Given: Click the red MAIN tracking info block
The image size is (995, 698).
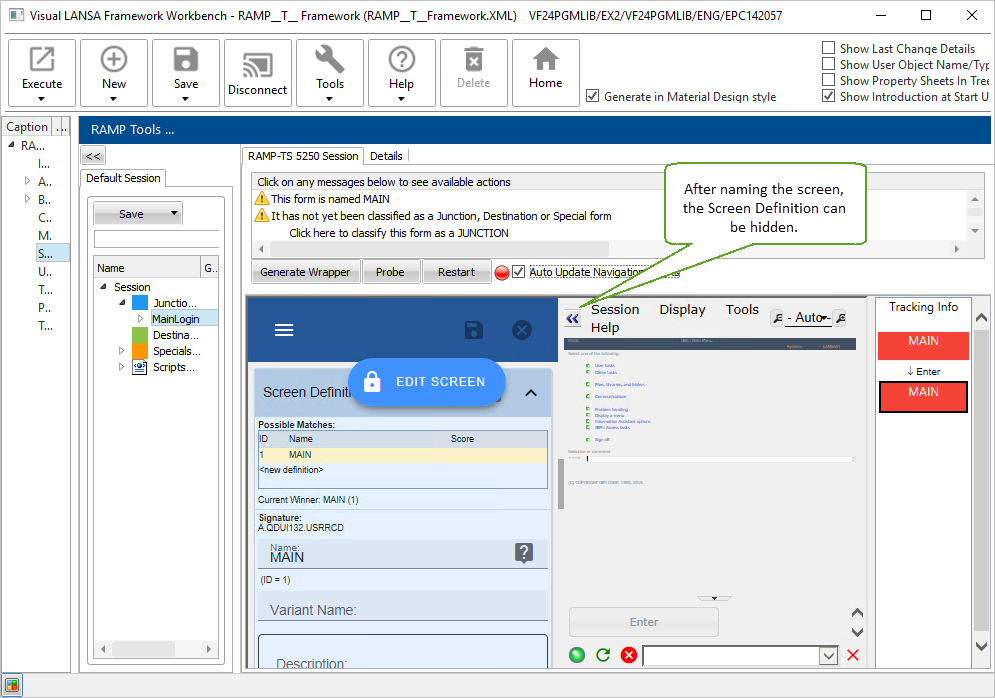Looking at the screenshot, I should 922,346.
